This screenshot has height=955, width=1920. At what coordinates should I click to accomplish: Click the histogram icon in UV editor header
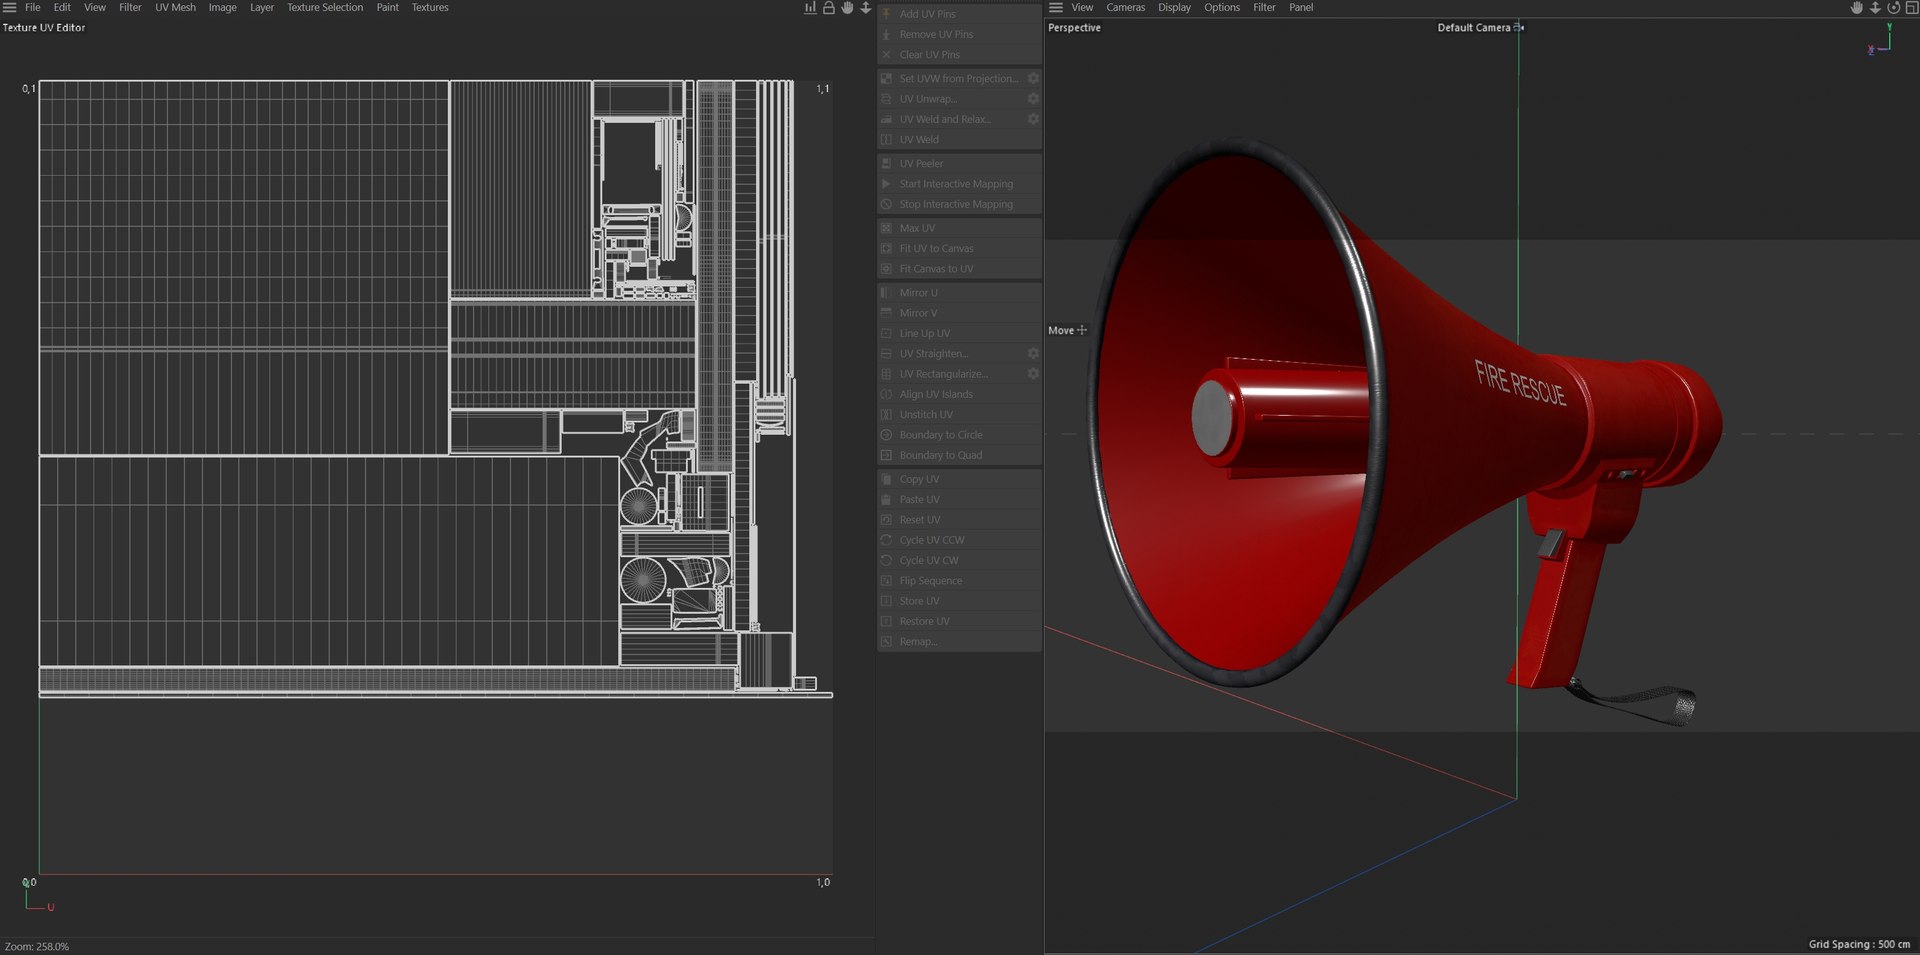(x=810, y=7)
